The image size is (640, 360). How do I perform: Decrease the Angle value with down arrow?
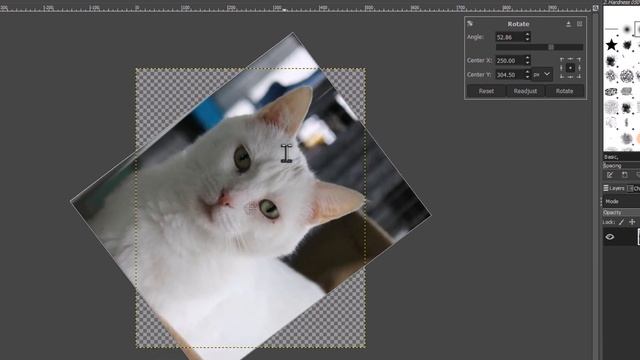pyautogui.click(x=527, y=40)
